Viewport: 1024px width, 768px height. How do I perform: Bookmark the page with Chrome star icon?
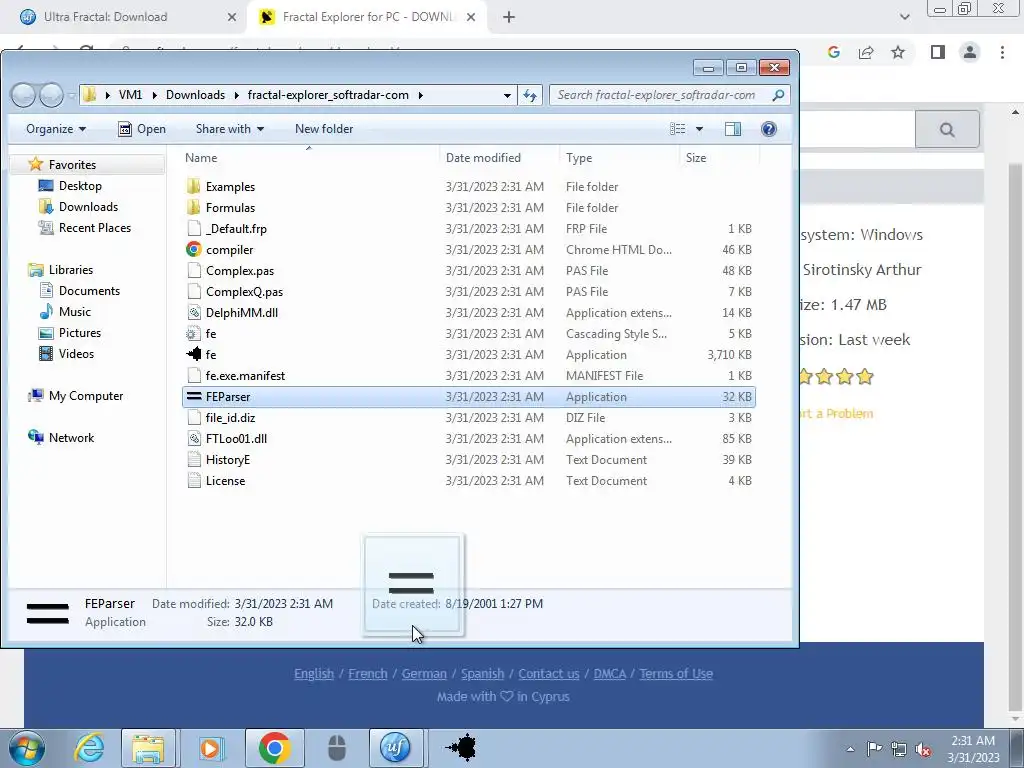point(898,52)
